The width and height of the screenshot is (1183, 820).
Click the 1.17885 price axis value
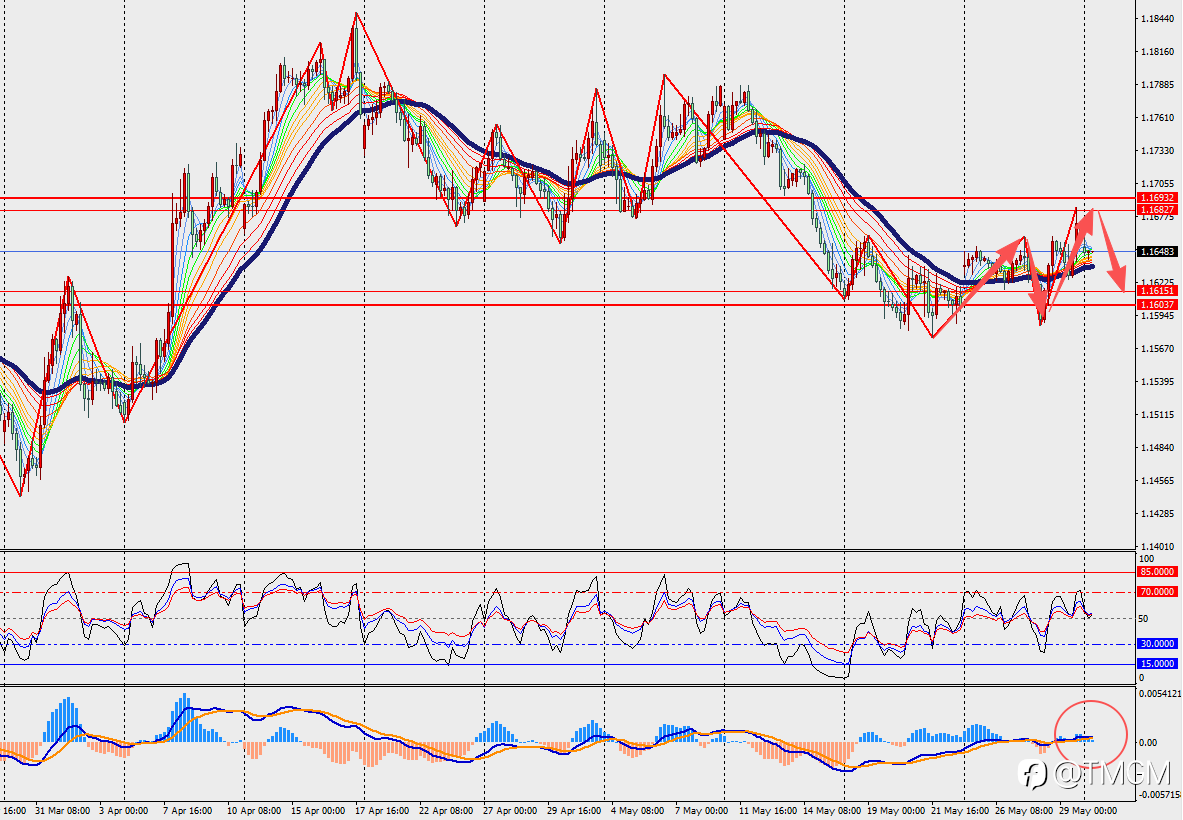[x=1158, y=84]
